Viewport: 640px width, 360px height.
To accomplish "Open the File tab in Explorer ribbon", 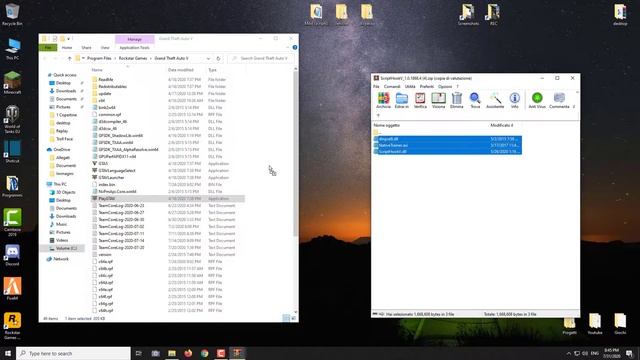I will 48,48.
